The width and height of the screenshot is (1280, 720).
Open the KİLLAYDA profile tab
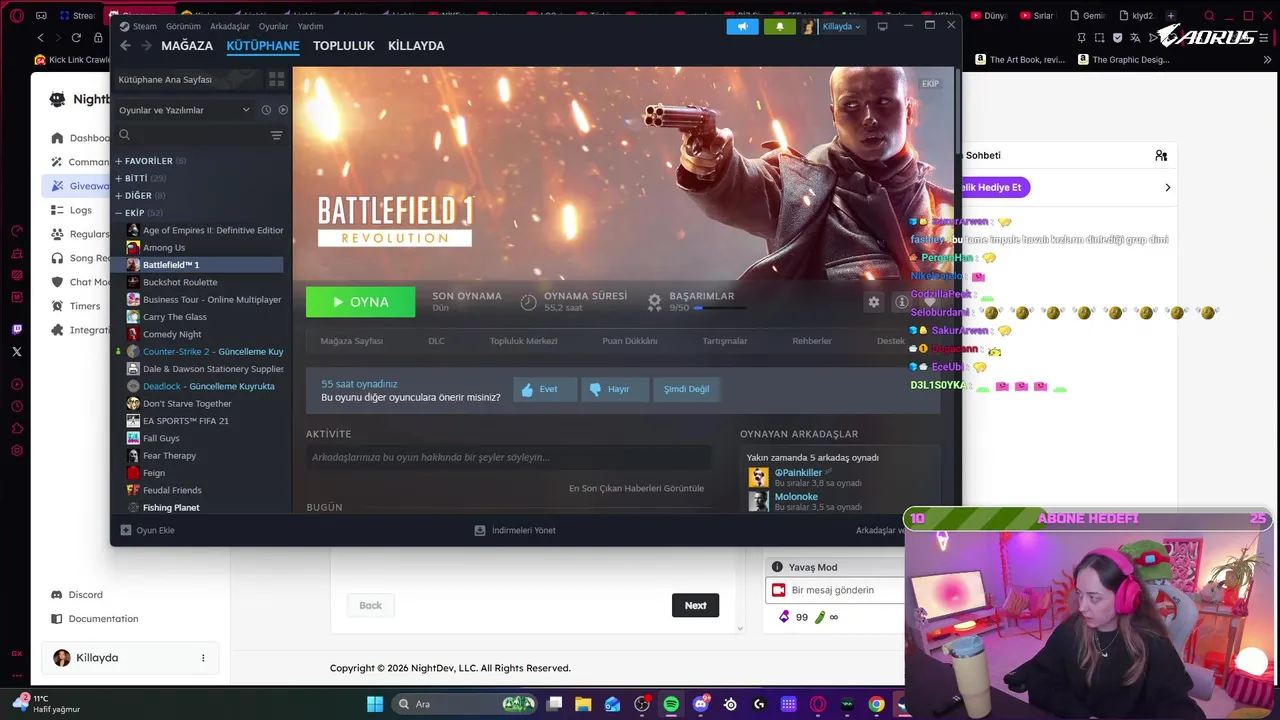(x=416, y=46)
